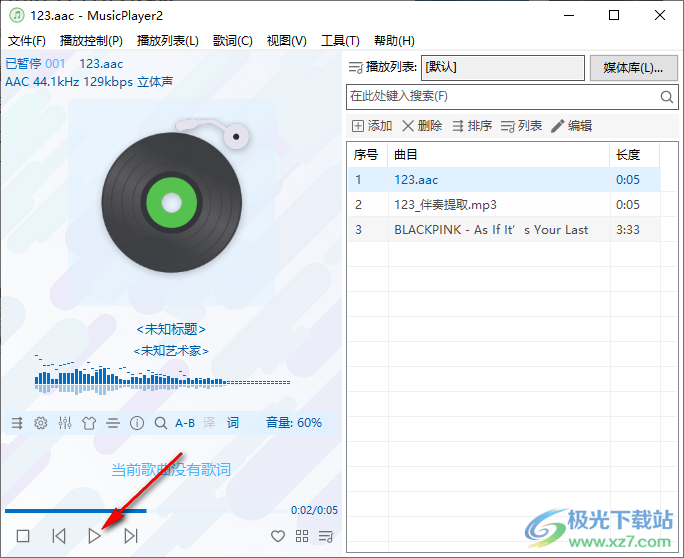Screen dimensions: 684x558
Task: Click 编辑 to edit playlist
Action: (x=571, y=126)
